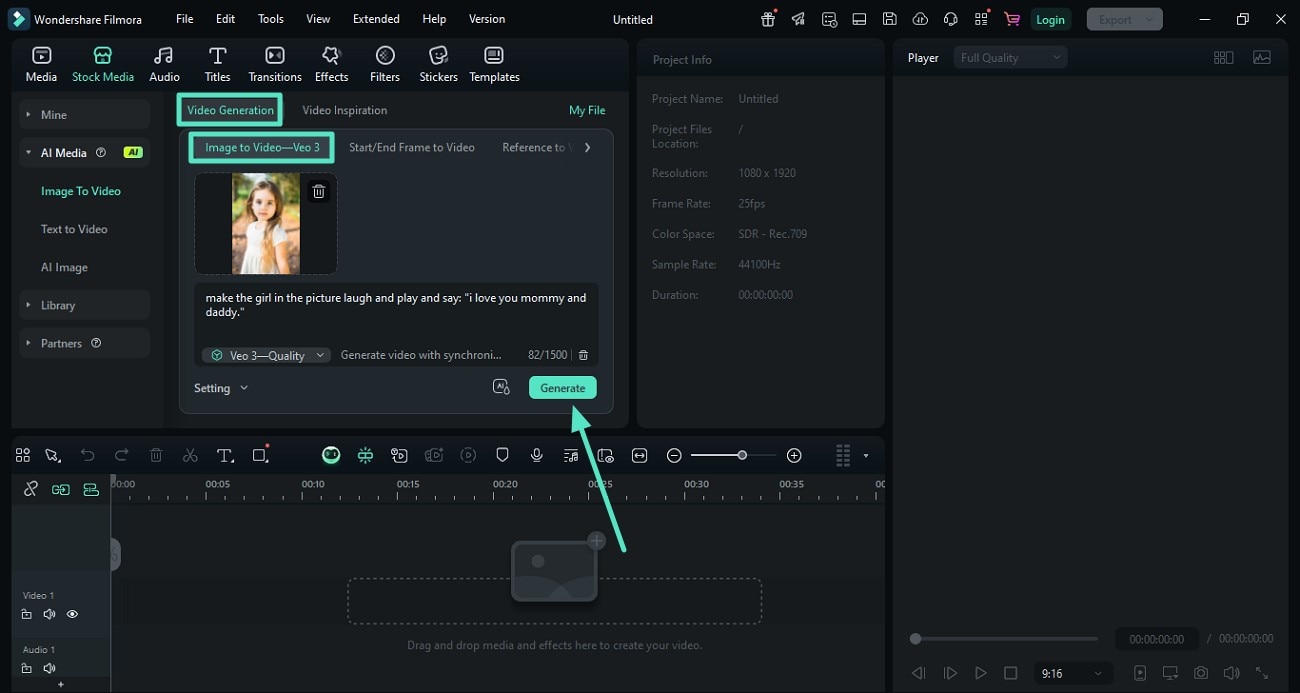The image size is (1300, 693).
Task: Open the Tools menu
Action: [271, 19]
